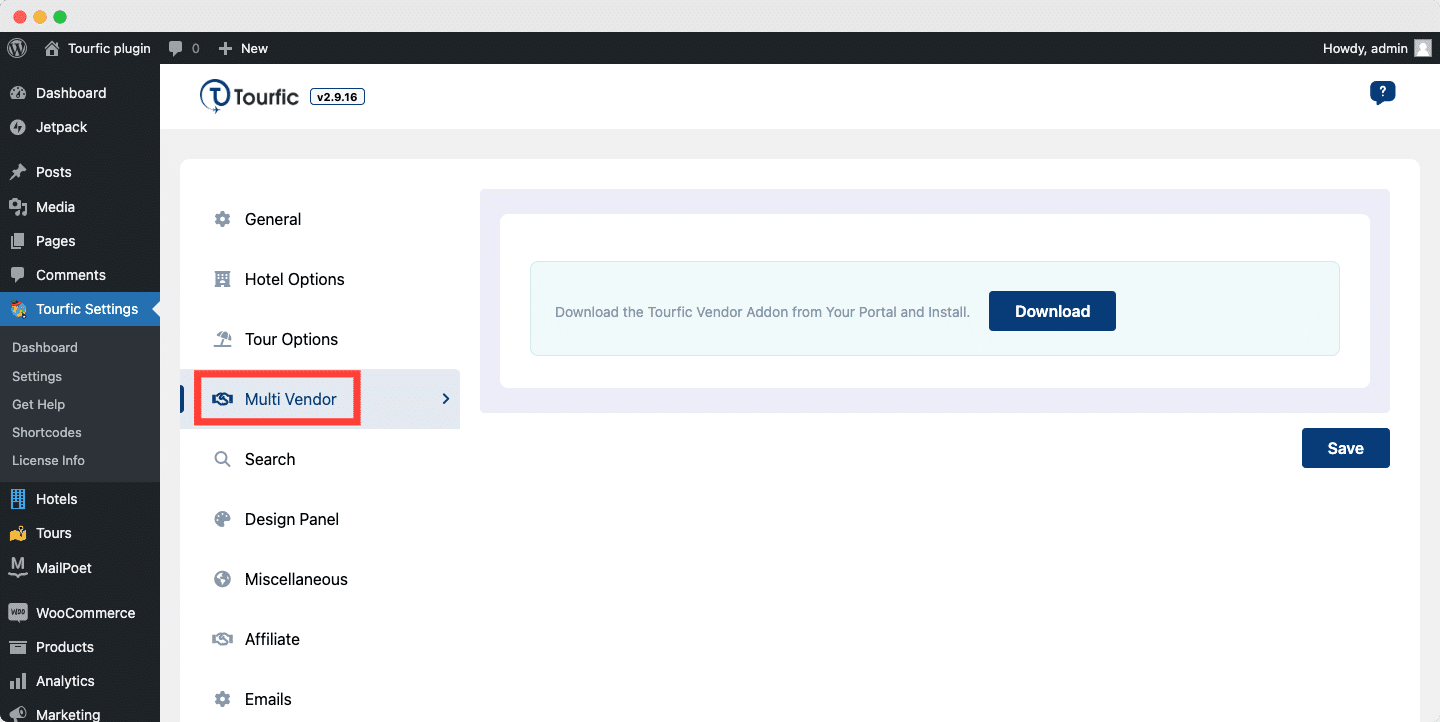Viewport: 1440px width, 722px height.
Task: Click the Emails gear icon
Action: coord(223,699)
